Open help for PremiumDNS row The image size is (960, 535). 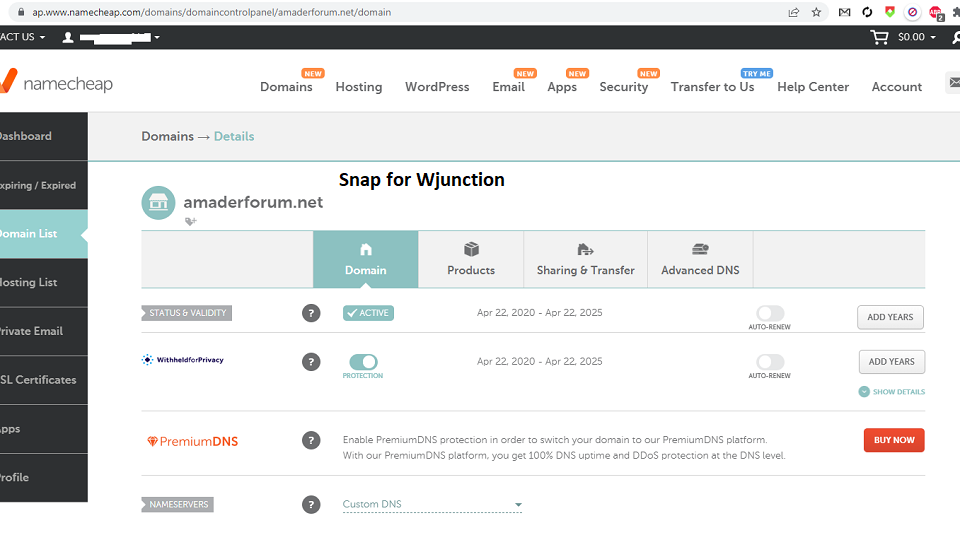coord(311,440)
